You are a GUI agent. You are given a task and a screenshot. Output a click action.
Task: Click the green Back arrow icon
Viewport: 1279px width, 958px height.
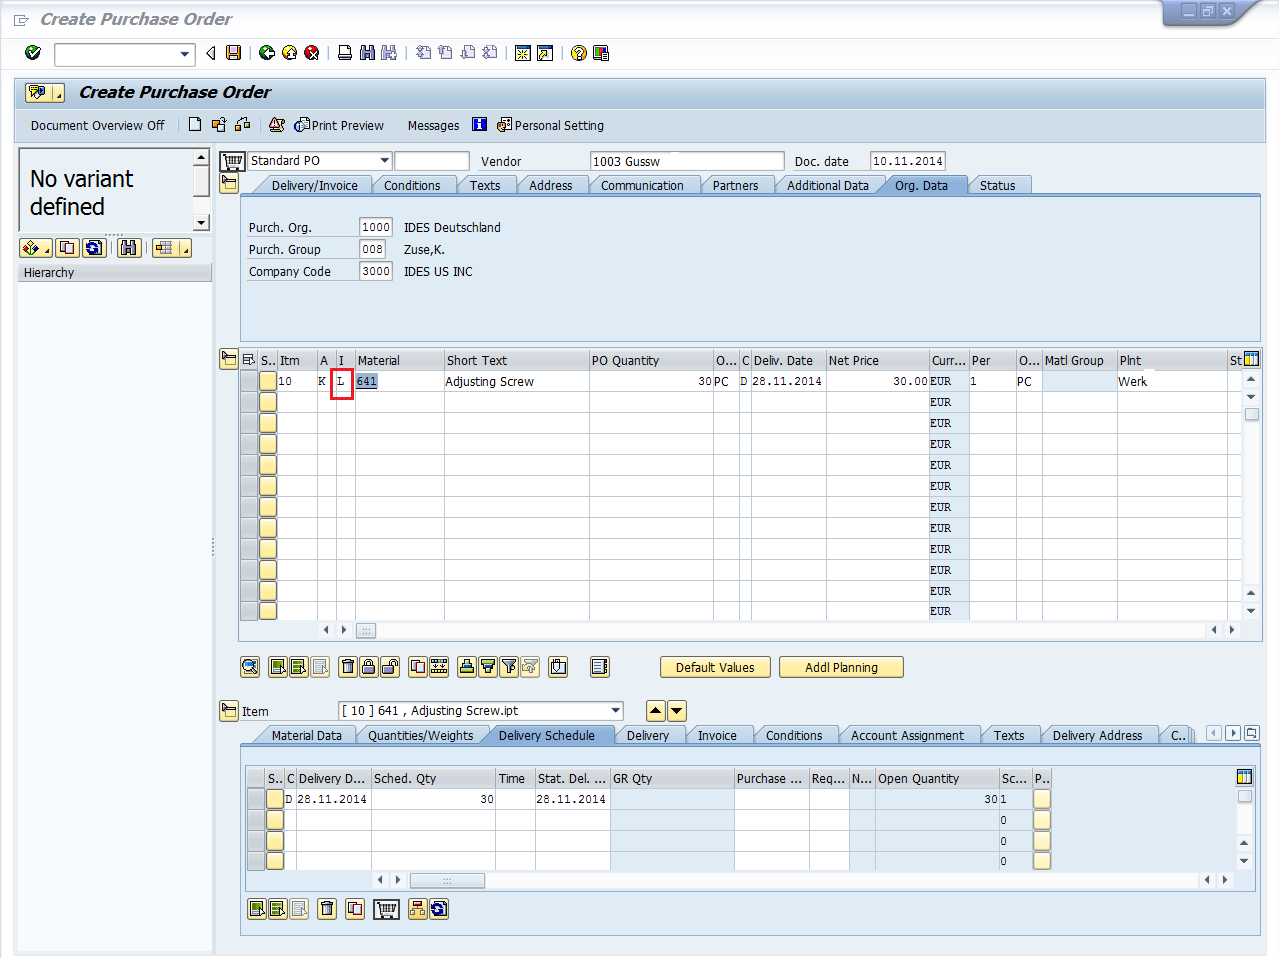[x=267, y=53]
